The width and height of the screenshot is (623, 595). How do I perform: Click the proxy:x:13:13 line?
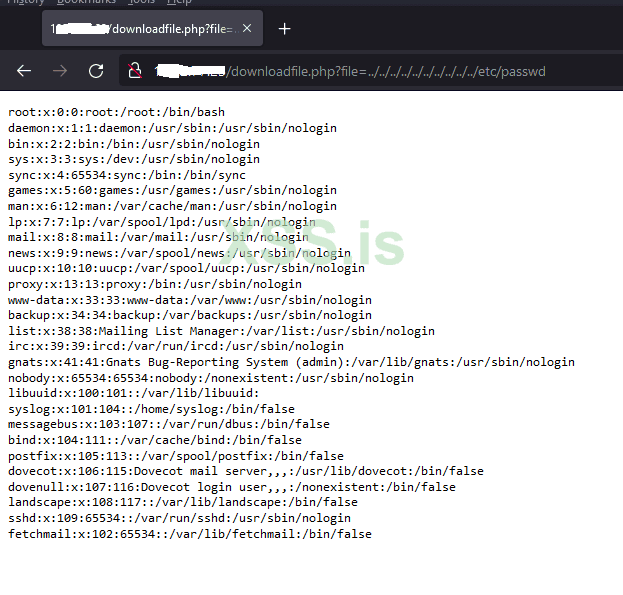coord(155,284)
